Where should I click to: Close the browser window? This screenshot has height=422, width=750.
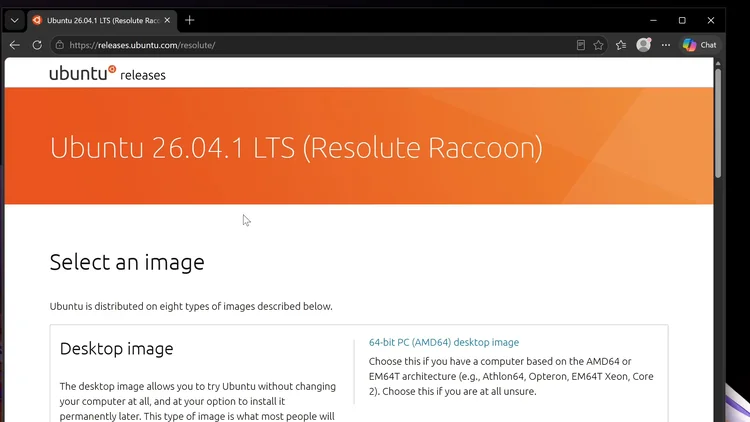point(711,20)
